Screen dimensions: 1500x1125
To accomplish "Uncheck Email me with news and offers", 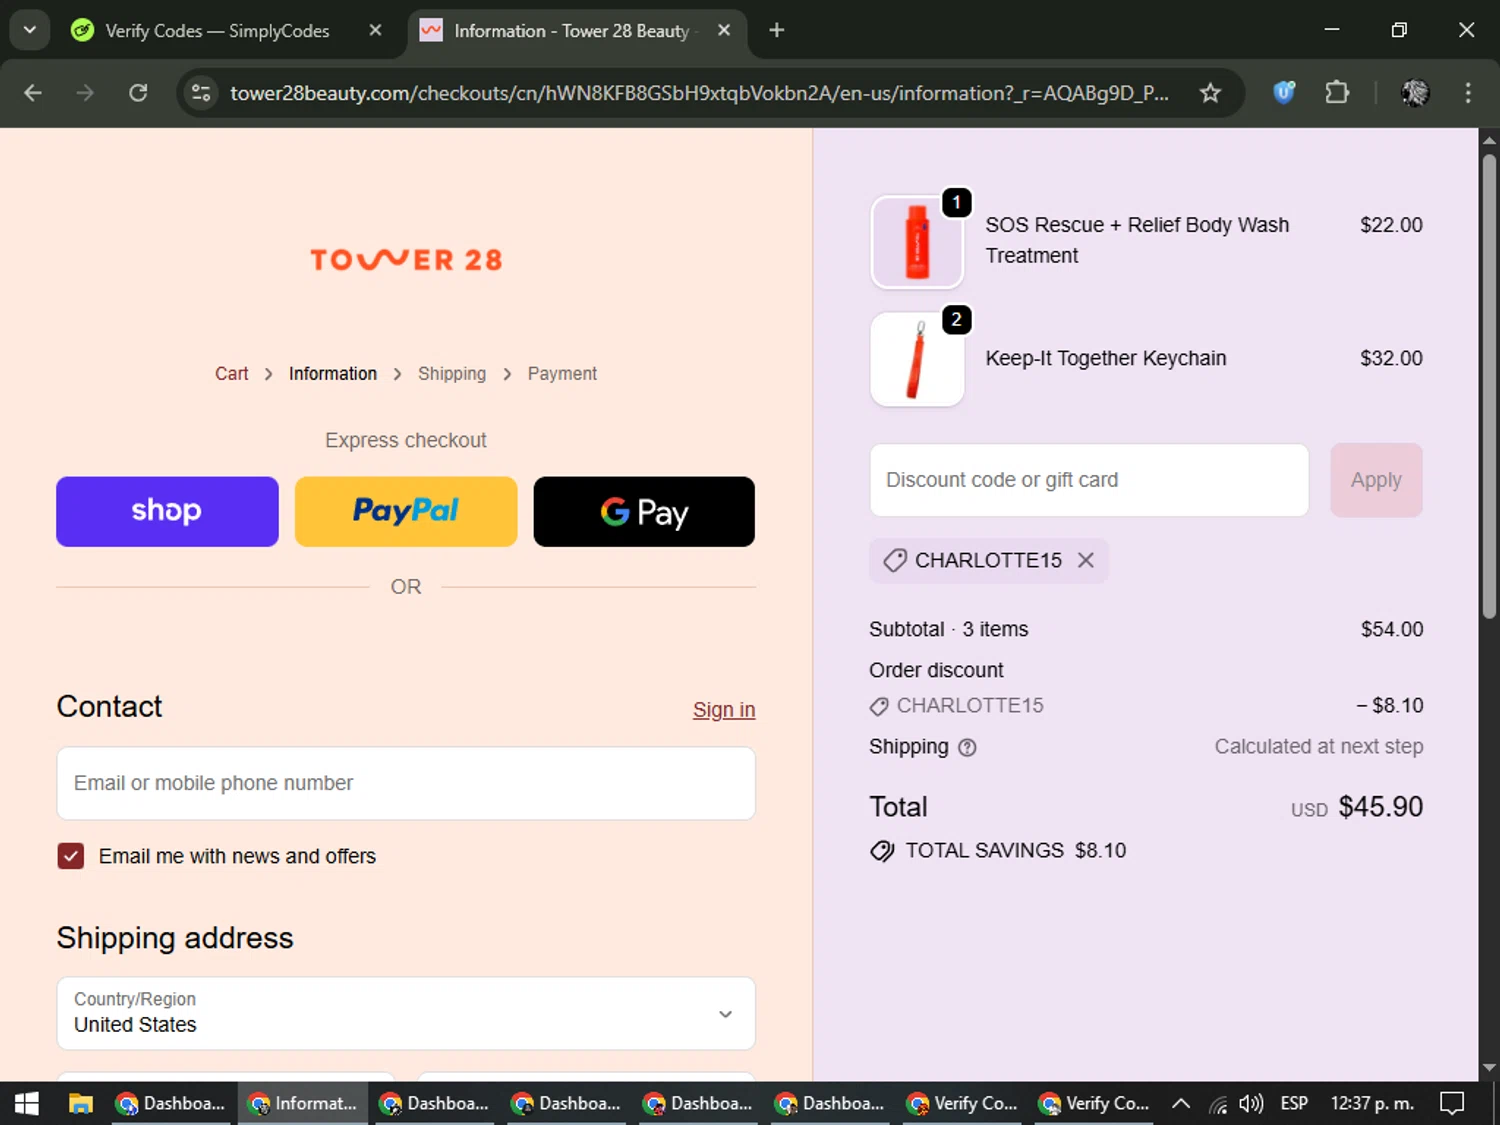I will click(70, 856).
